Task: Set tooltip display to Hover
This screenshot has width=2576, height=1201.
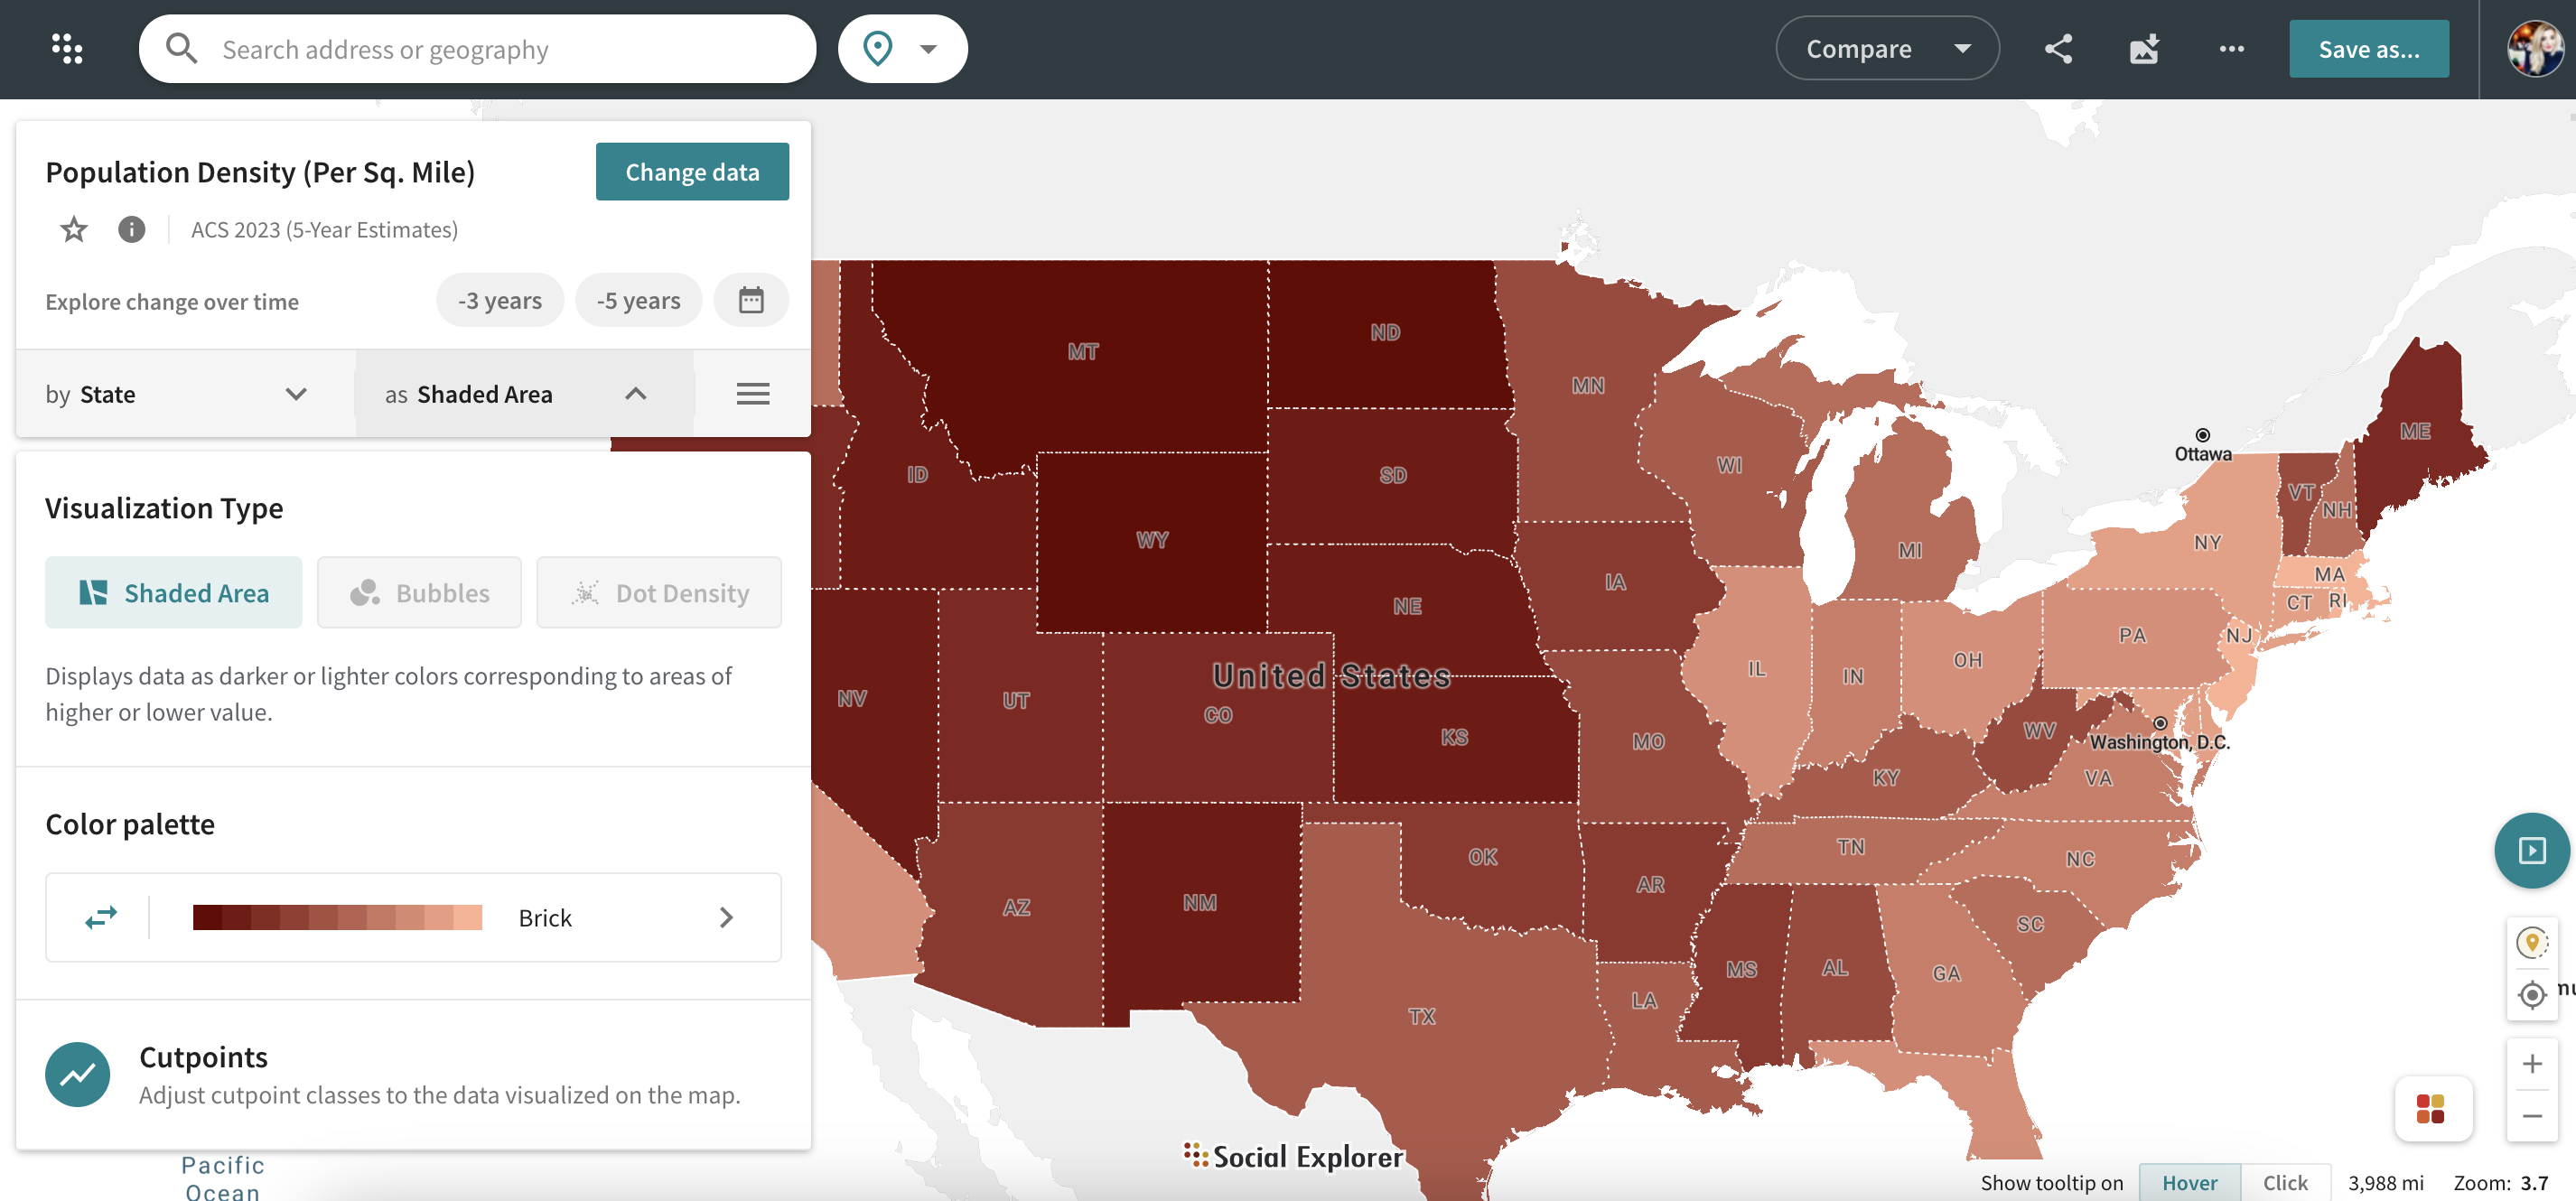Action: click(x=2189, y=1182)
